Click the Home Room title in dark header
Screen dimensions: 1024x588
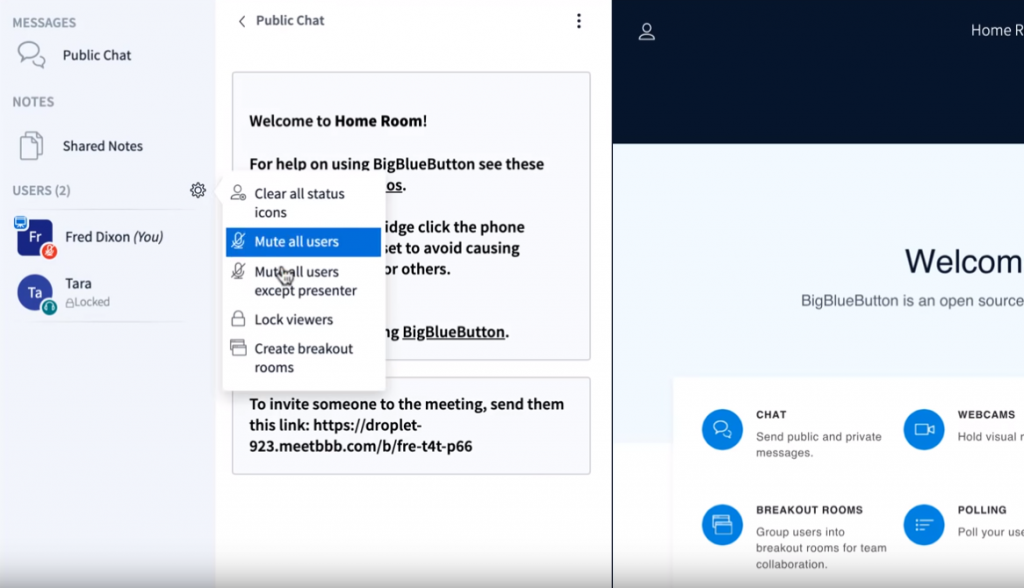tap(997, 30)
